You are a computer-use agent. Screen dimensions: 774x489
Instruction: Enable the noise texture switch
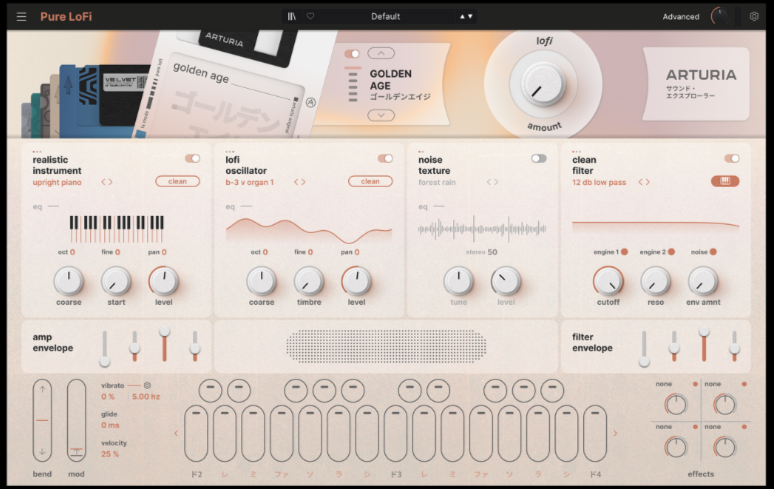pos(539,158)
